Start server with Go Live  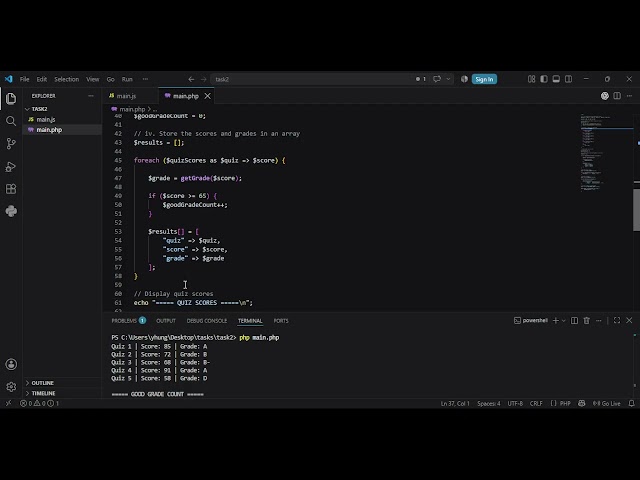(x=607, y=403)
